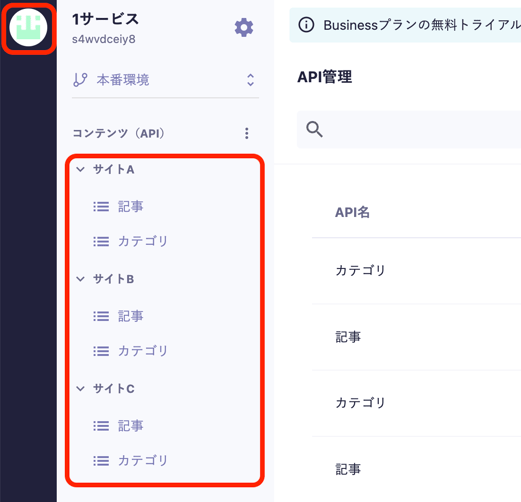Collapse the サイトC group chevron
This screenshot has height=502, width=521.
click(80, 388)
